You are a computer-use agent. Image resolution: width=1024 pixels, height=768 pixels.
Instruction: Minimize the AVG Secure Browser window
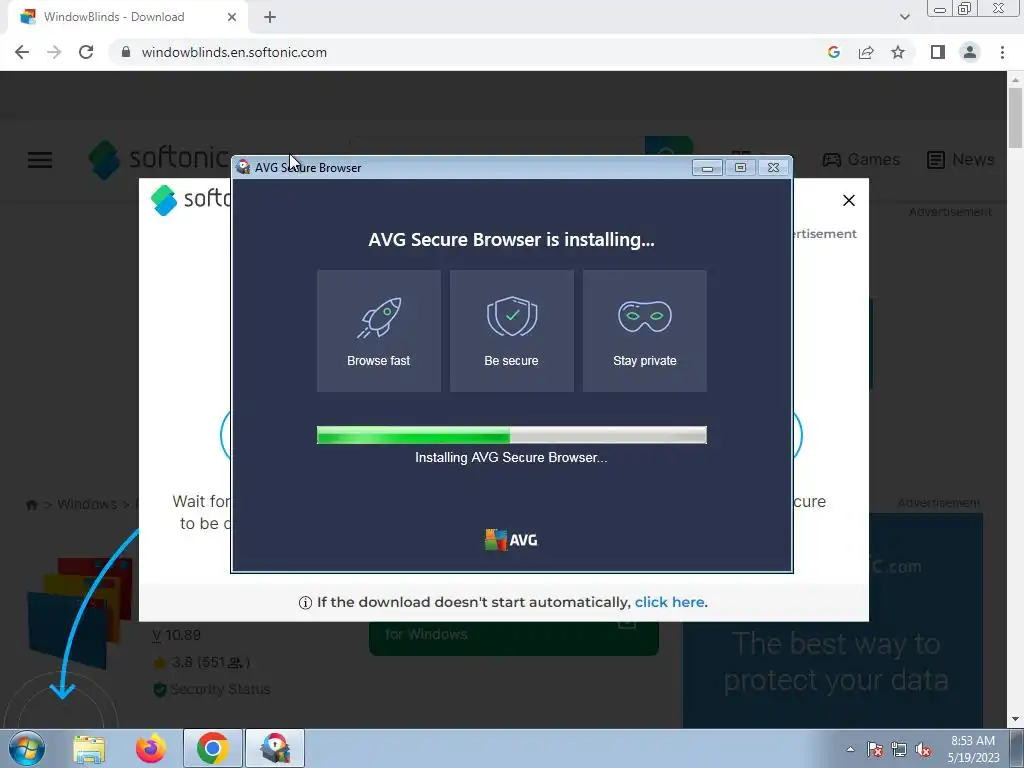coord(707,168)
